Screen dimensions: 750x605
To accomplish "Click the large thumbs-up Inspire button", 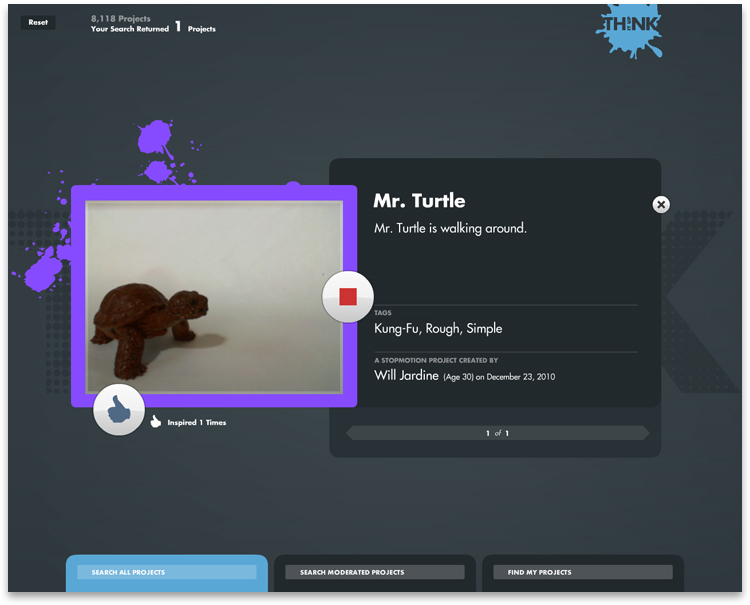I will pyautogui.click(x=119, y=409).
